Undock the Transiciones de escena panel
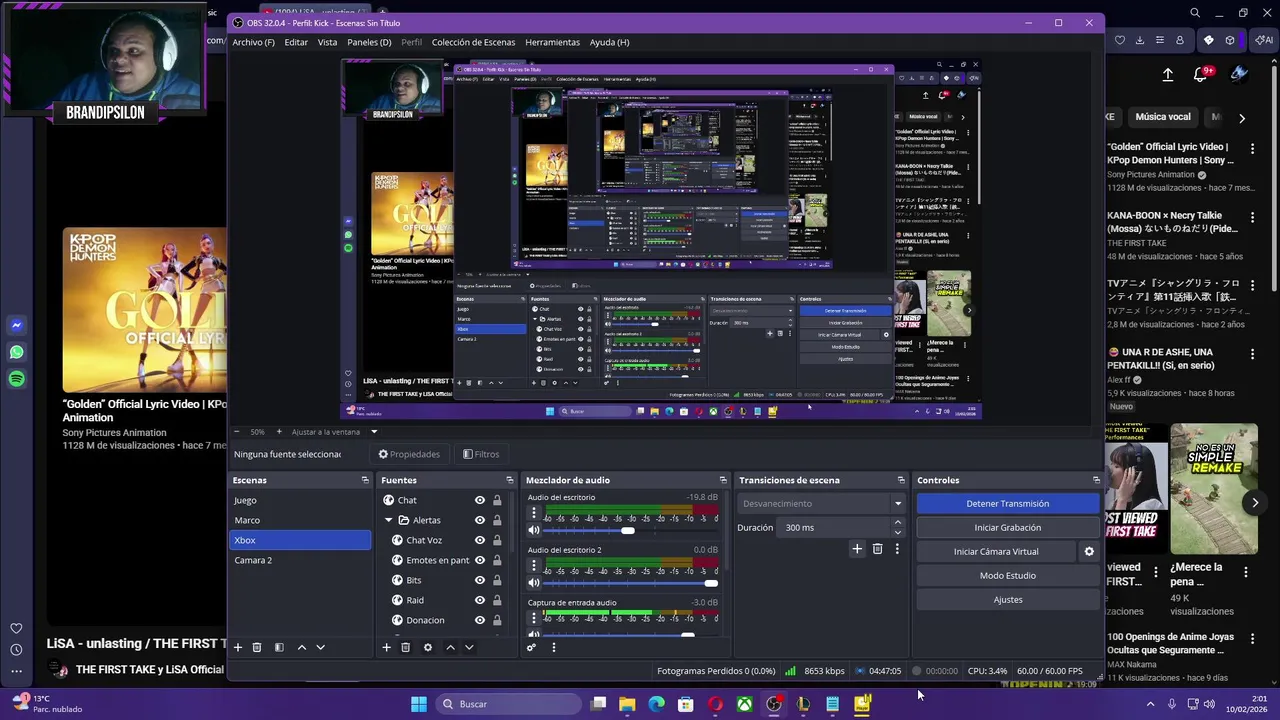Image resolution: width=1280 pixels, height=720 pixels. coord(901,480)
